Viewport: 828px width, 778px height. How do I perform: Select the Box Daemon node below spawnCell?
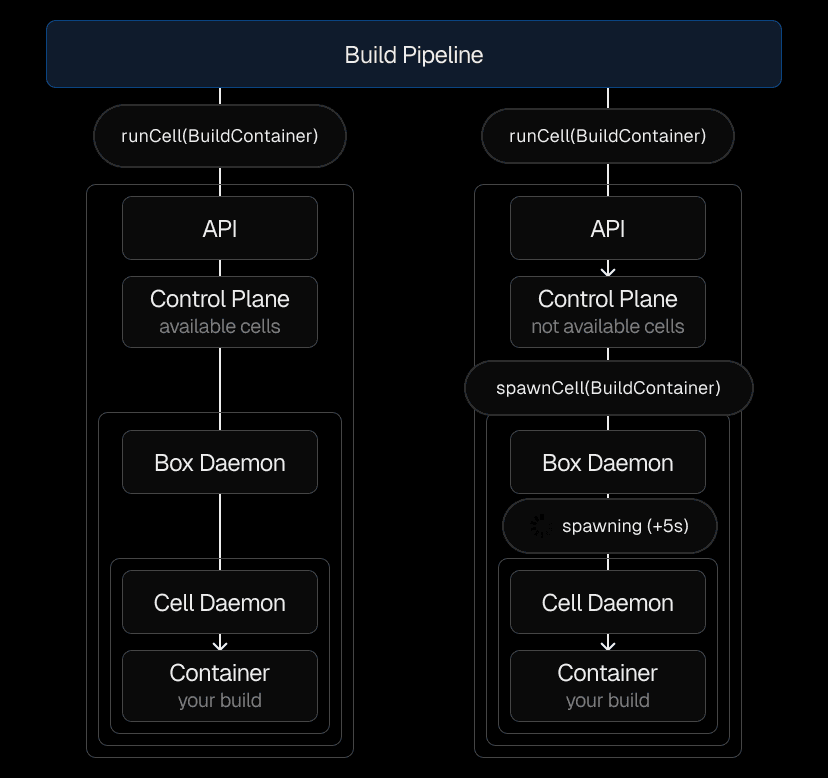608,463
